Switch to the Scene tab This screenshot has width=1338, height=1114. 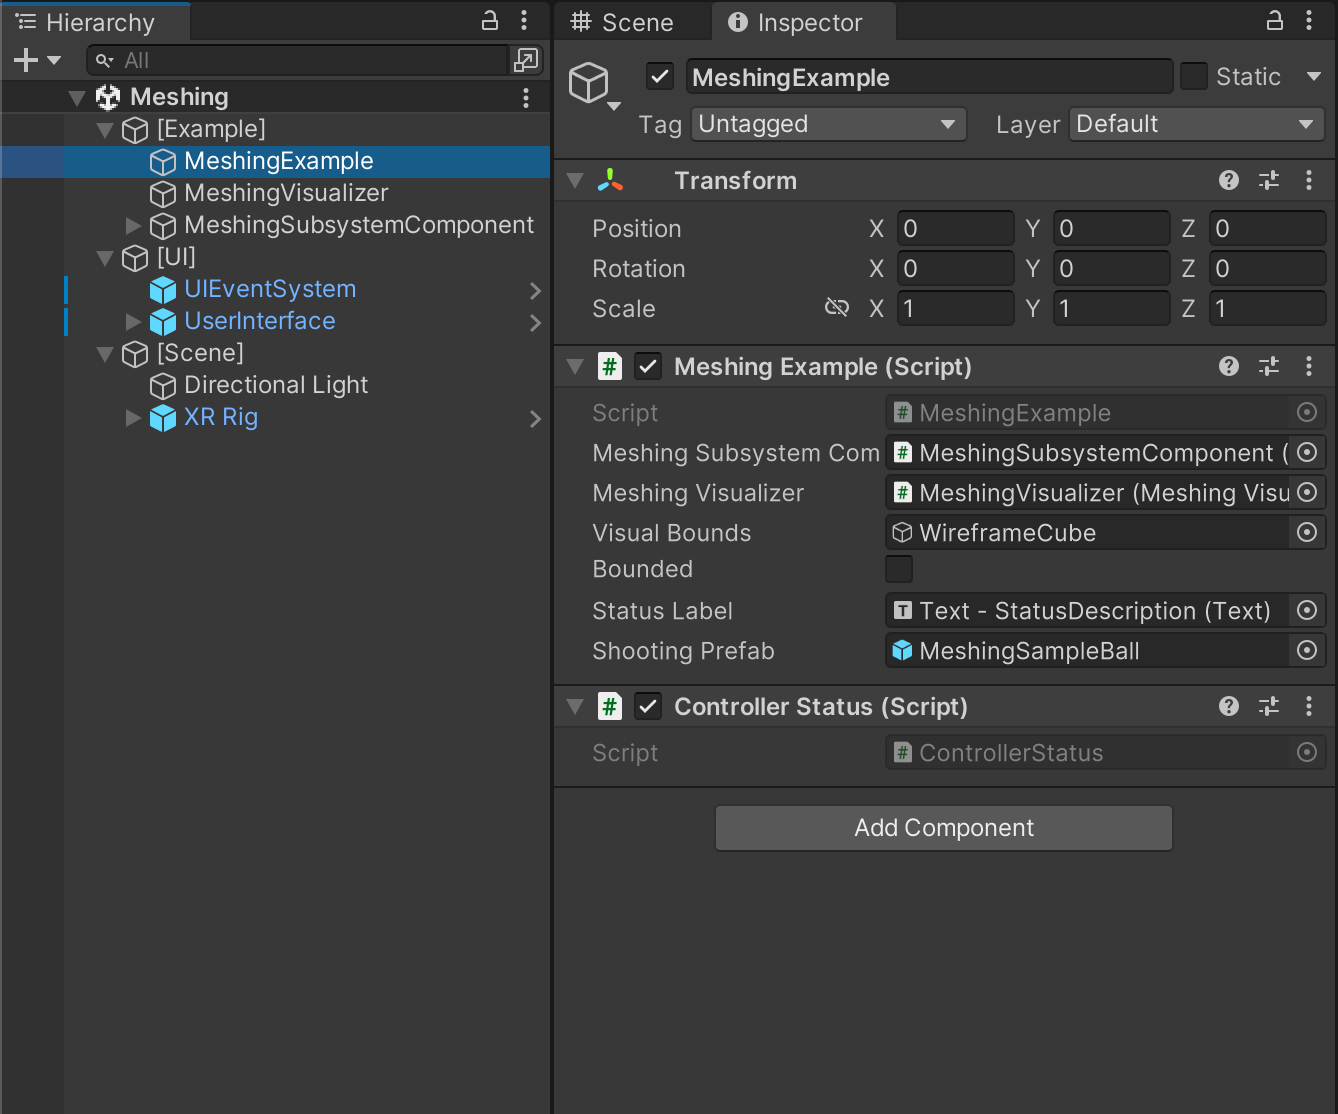[x=631, y=21]
